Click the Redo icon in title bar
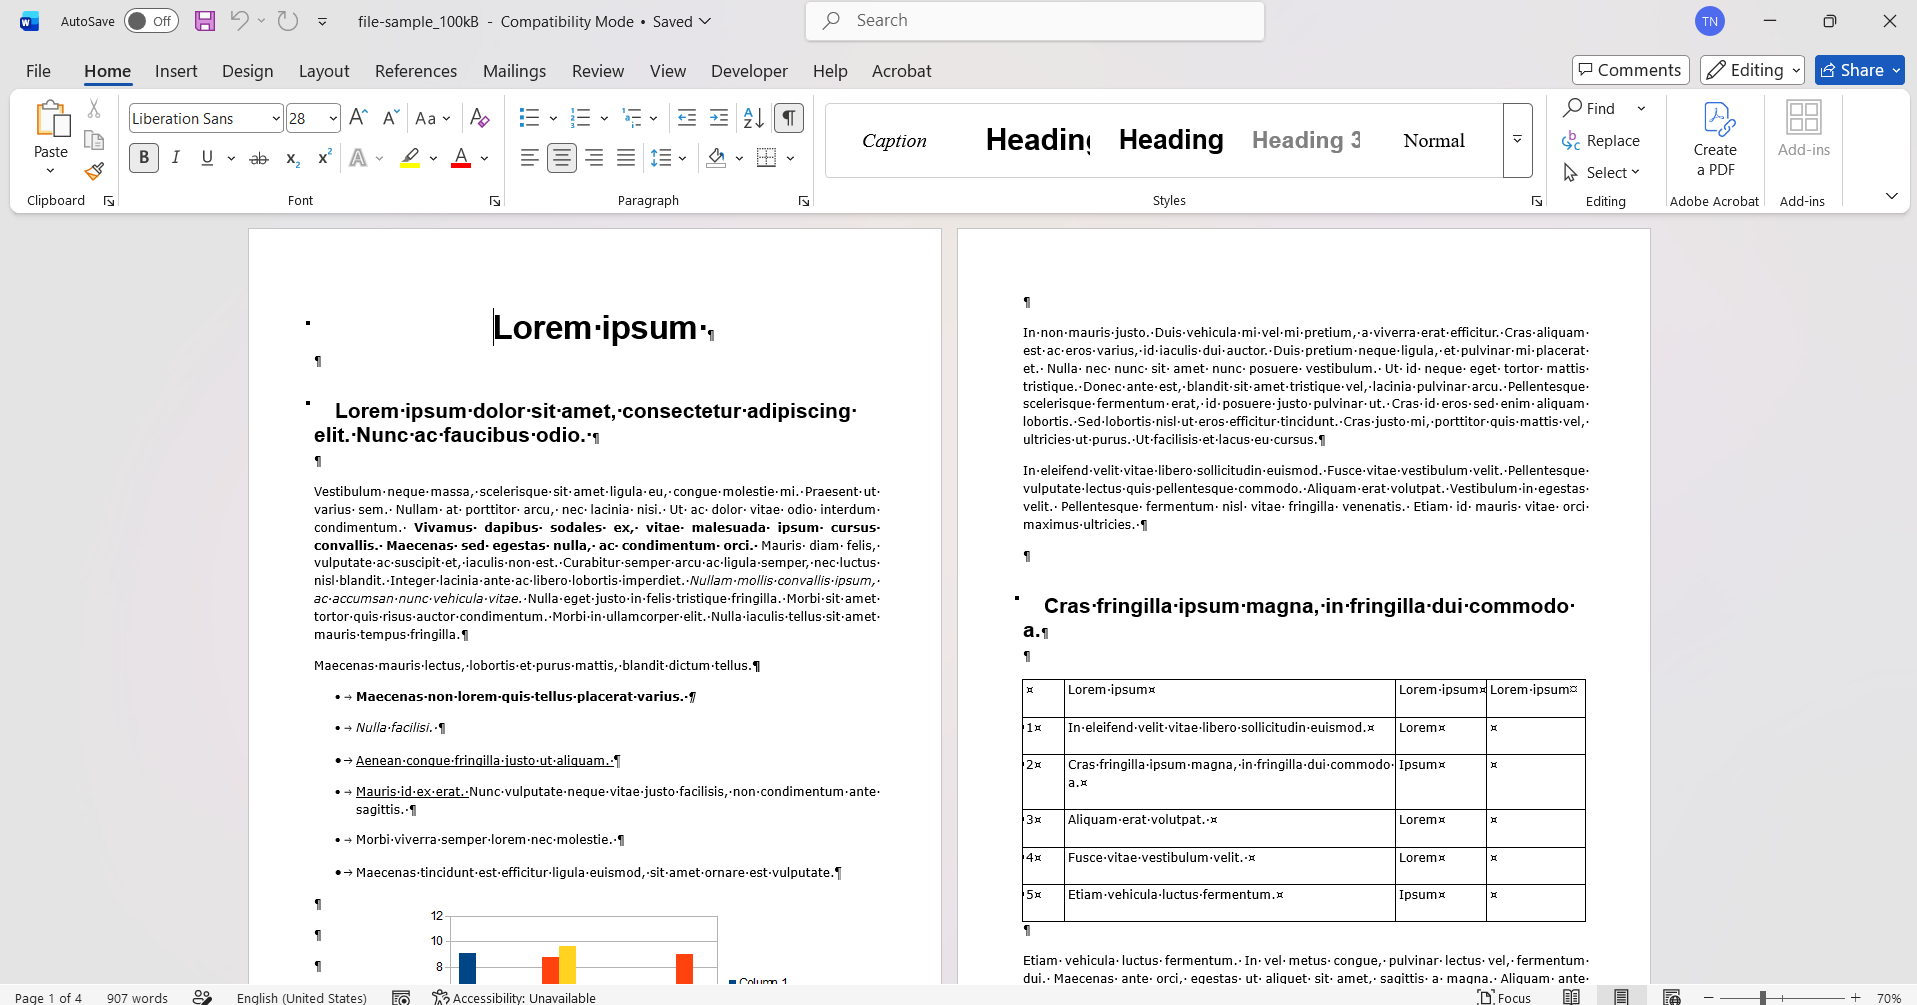 (x=288, y=21)
